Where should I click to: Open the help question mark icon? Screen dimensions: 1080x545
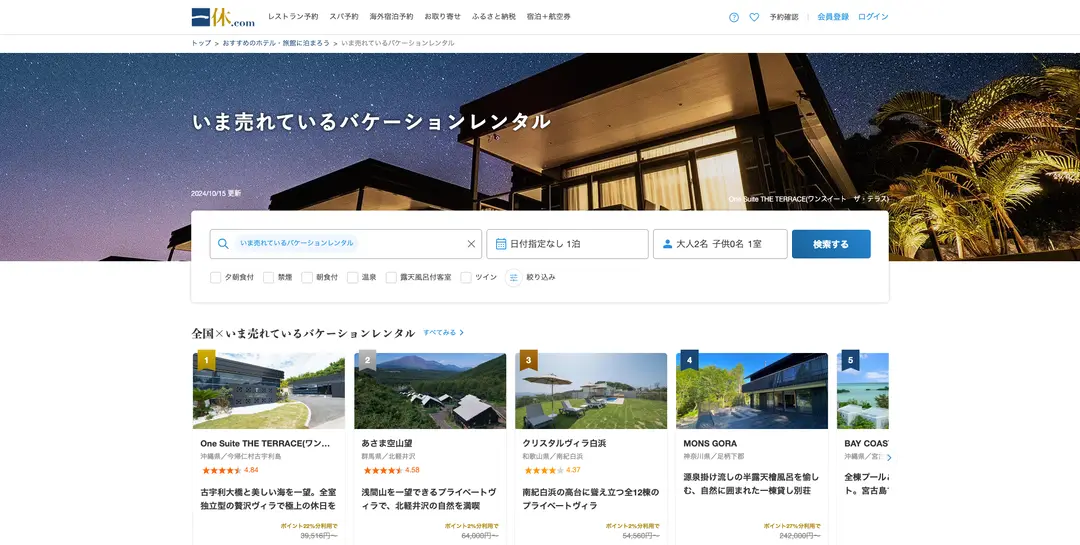734,17
